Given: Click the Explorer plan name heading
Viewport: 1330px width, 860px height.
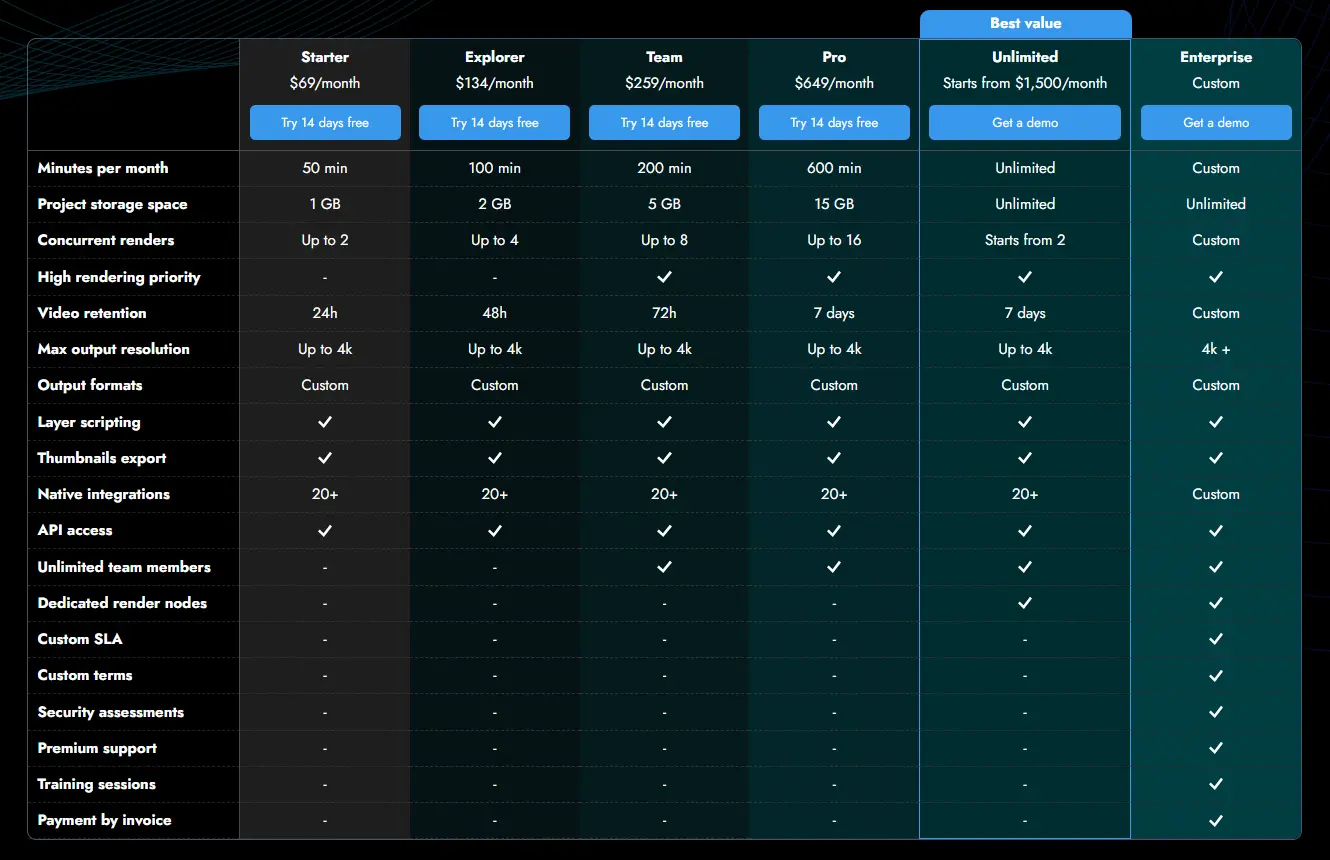Looking at the screenshot, I should pos(494,57).
